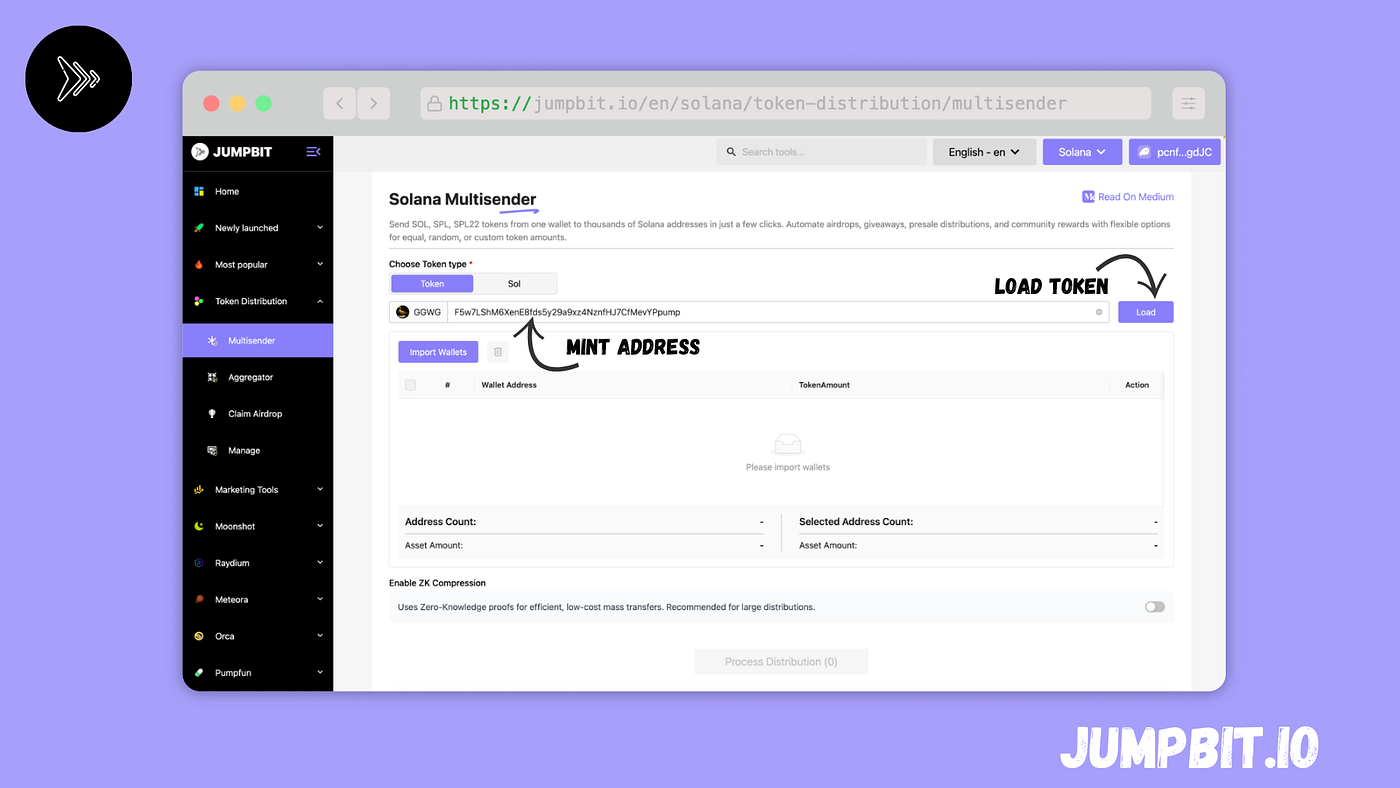The height and width of the screenshot is (788, 1400).
Task: Click the Address Count label
Action: click(x=440, y=522)
